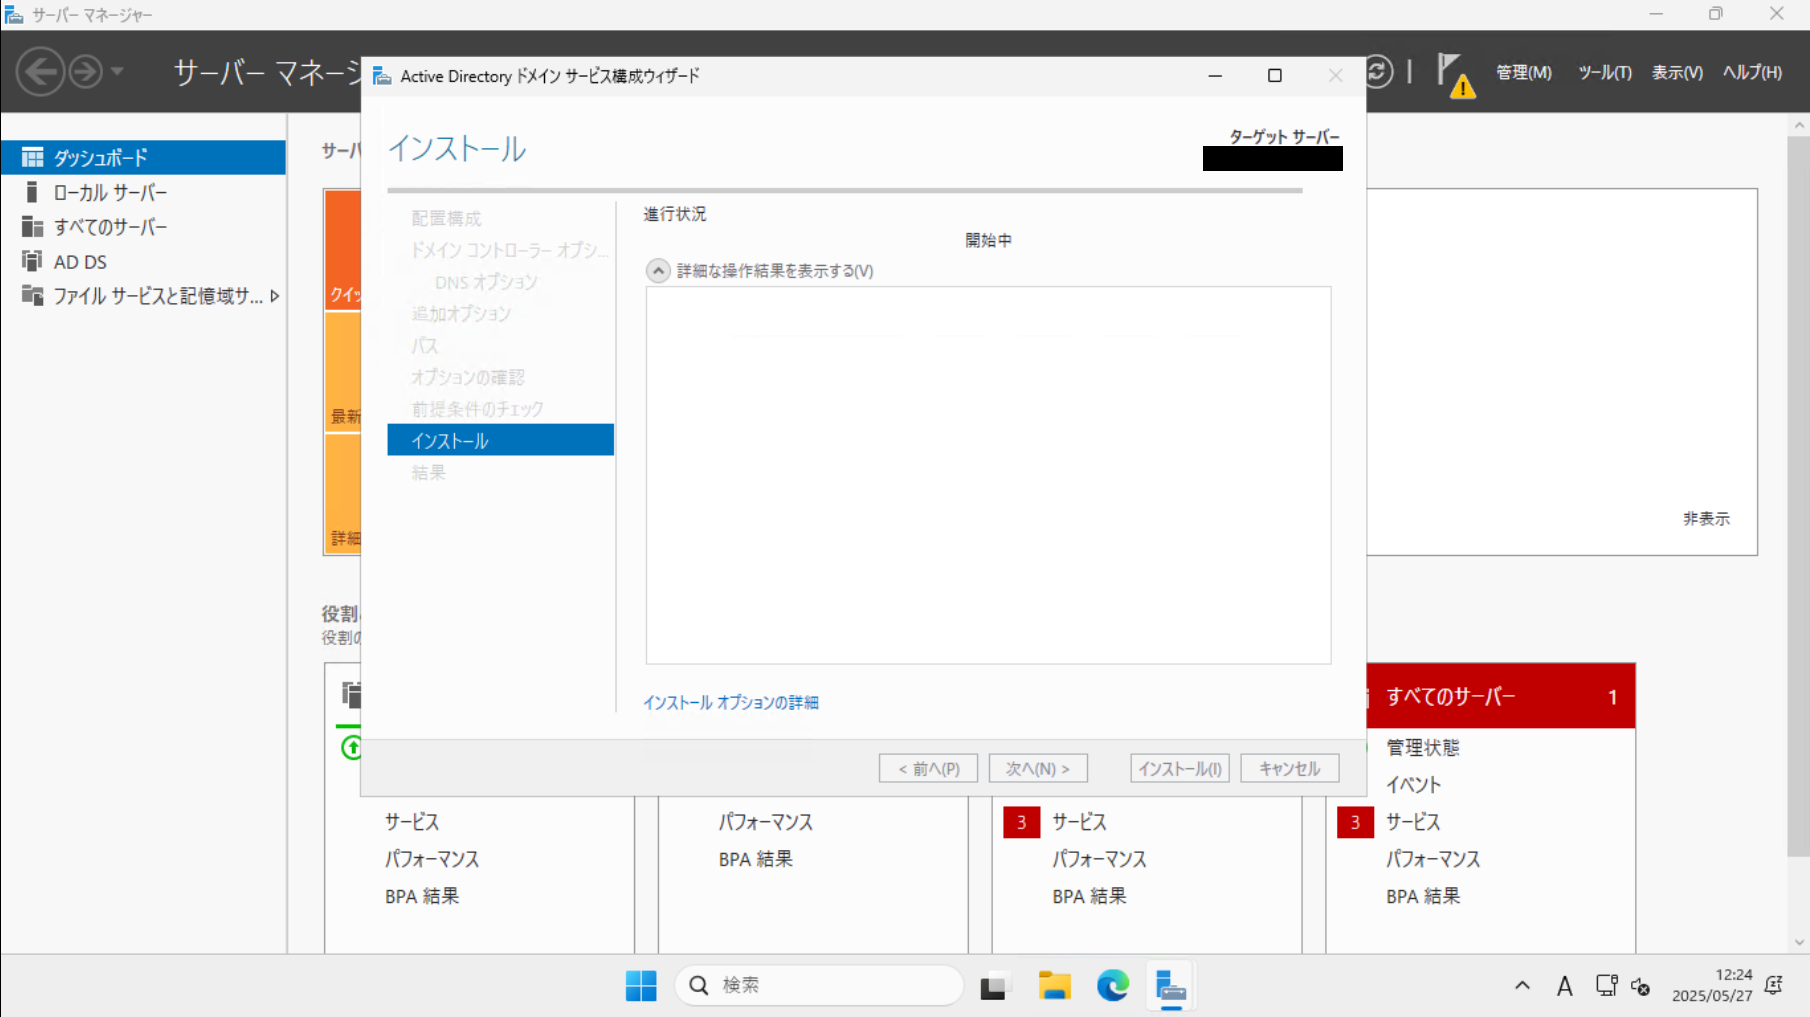Maximize the AD DS wizard window

click(x=1275, y=76)
